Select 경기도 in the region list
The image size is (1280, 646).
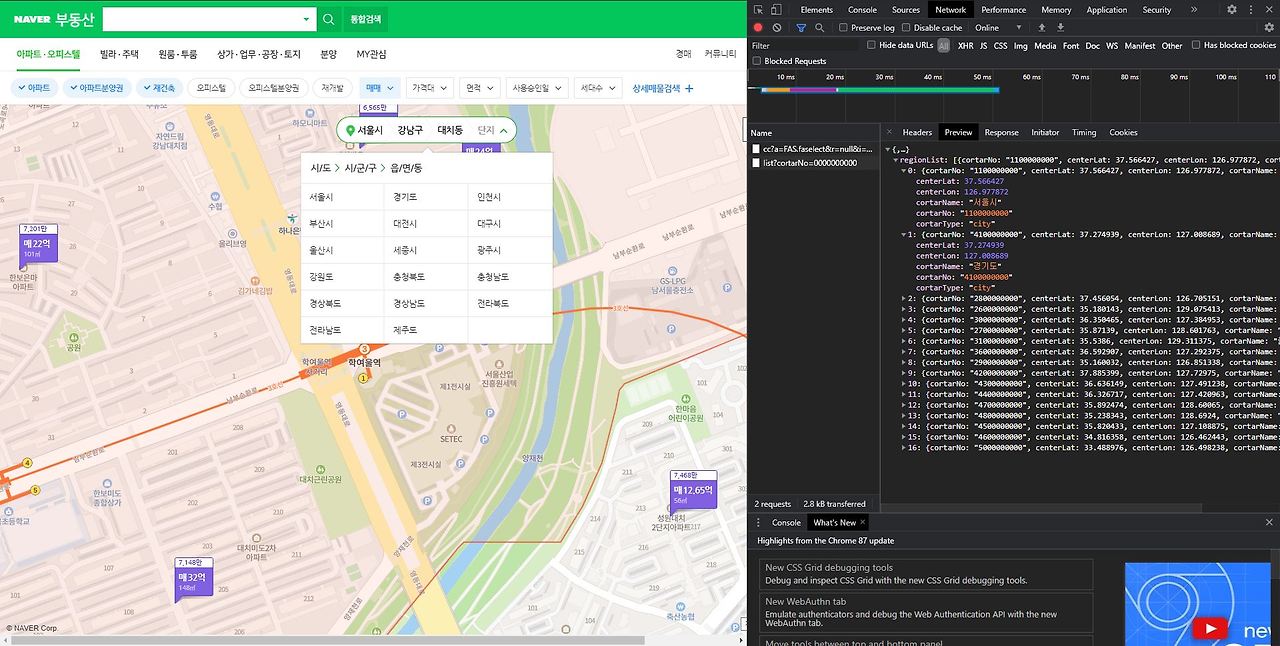tap(406, 197)
